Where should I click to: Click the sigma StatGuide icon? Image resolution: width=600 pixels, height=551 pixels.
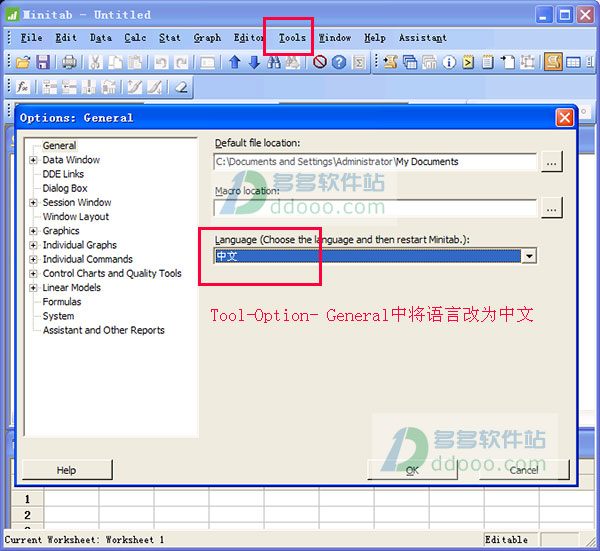359,62
